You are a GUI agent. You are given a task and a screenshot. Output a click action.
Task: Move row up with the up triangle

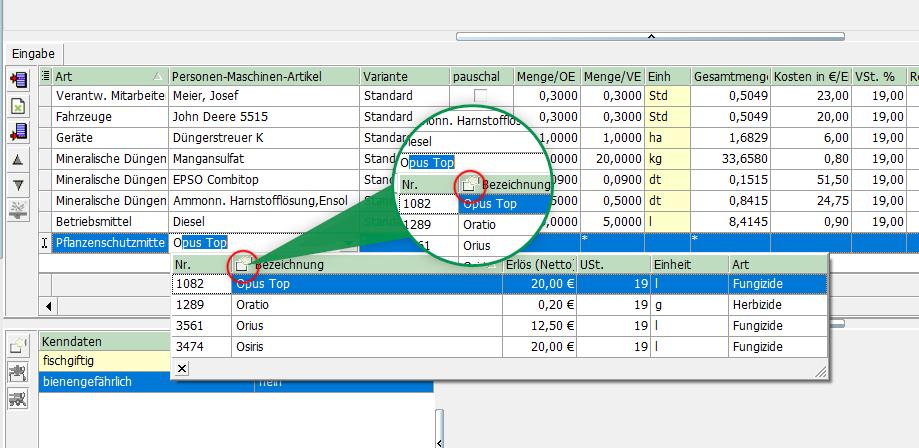click(x=18, y=159)
